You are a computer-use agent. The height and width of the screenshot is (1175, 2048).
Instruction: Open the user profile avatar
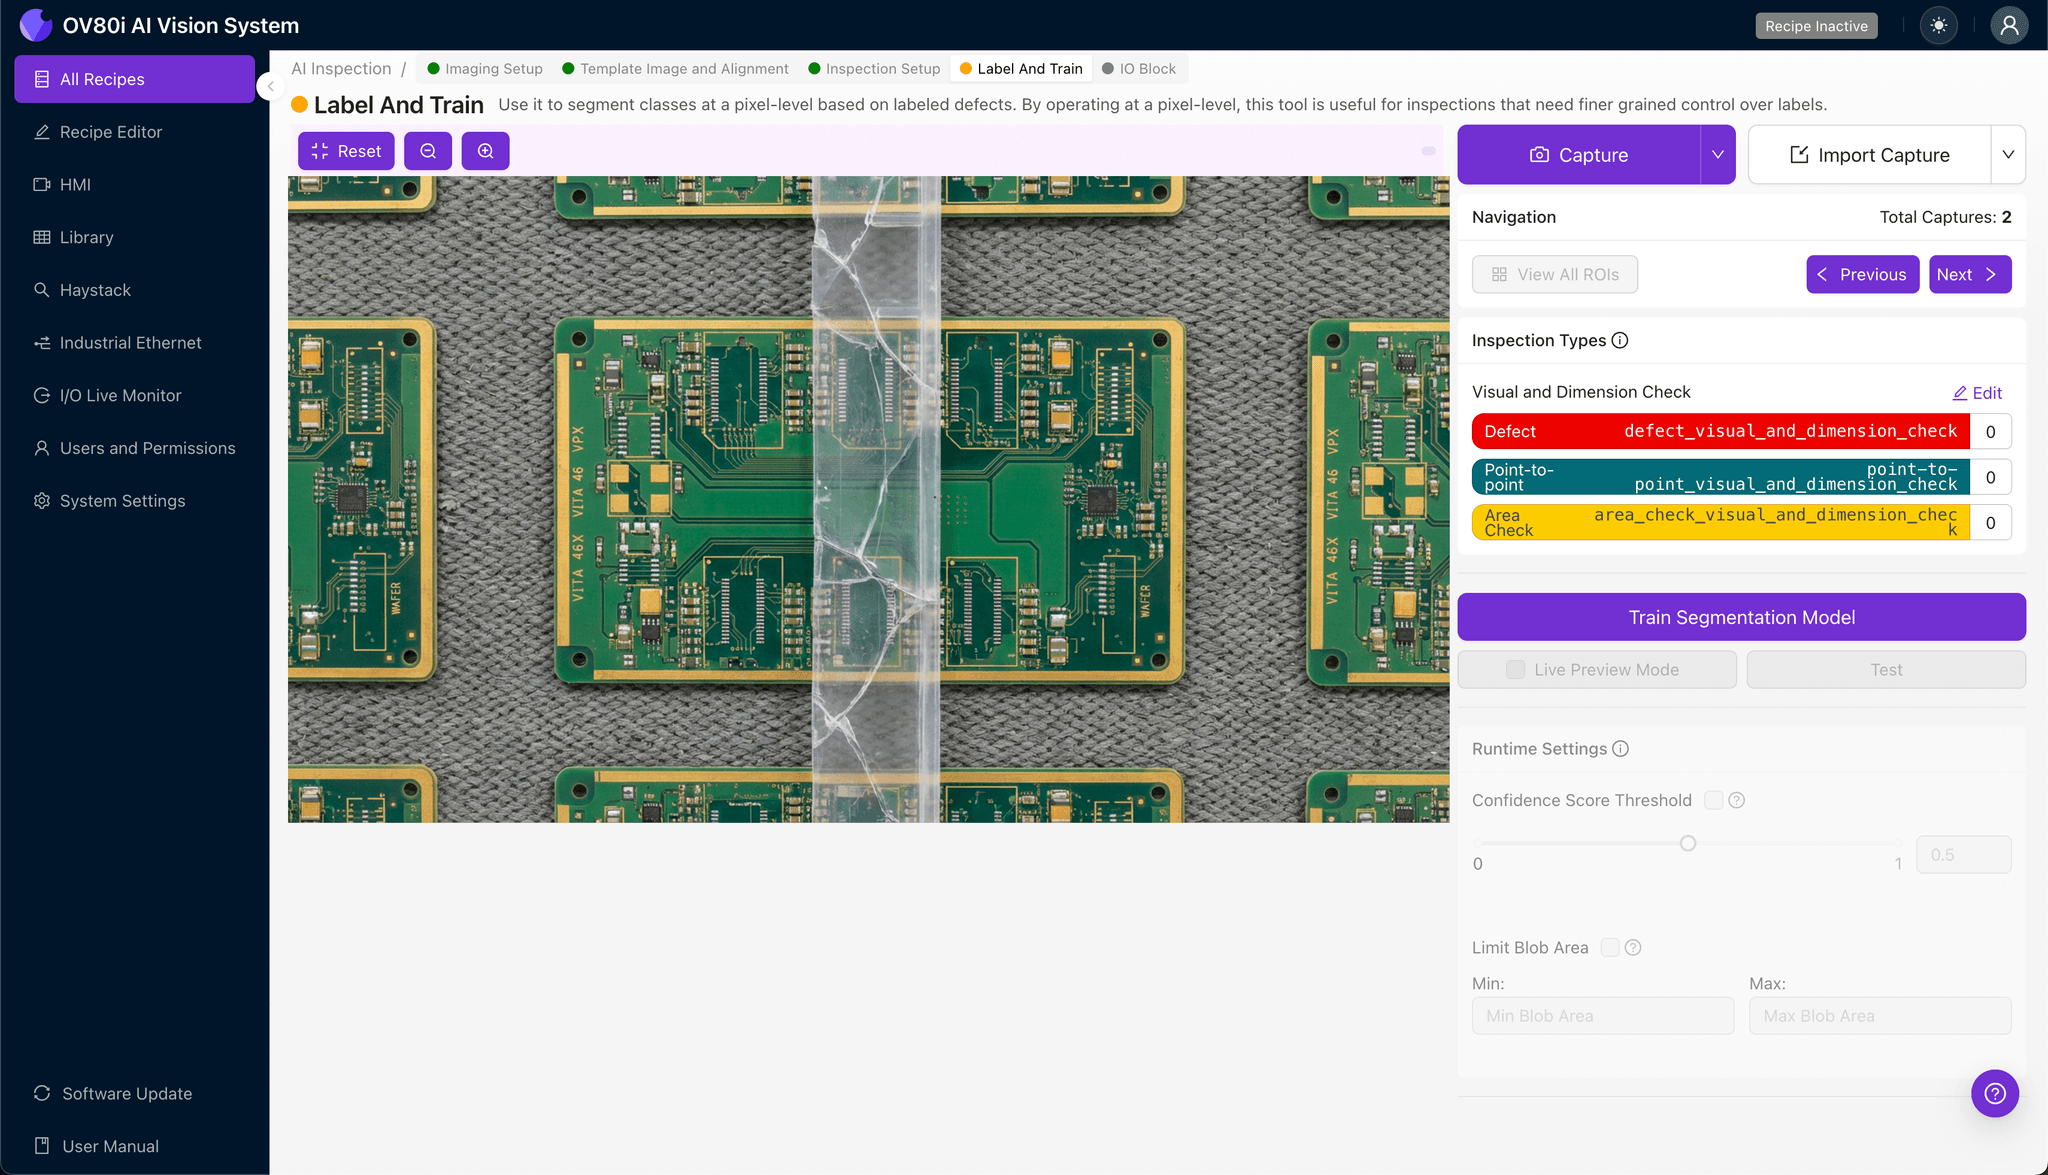pyautogui.click(x=2009, y=25)
